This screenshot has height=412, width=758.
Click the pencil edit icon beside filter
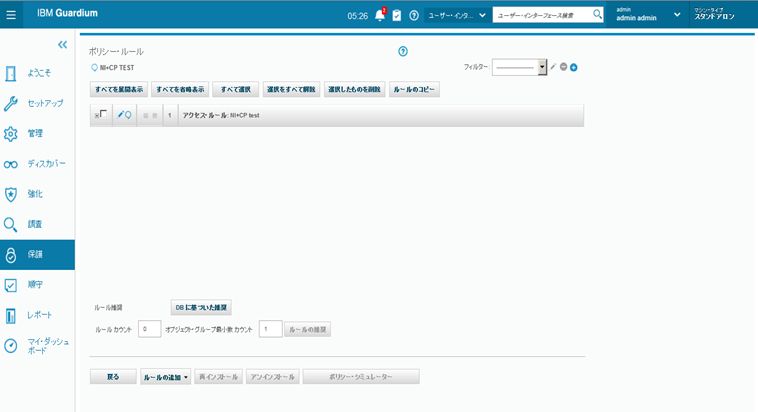554,67
